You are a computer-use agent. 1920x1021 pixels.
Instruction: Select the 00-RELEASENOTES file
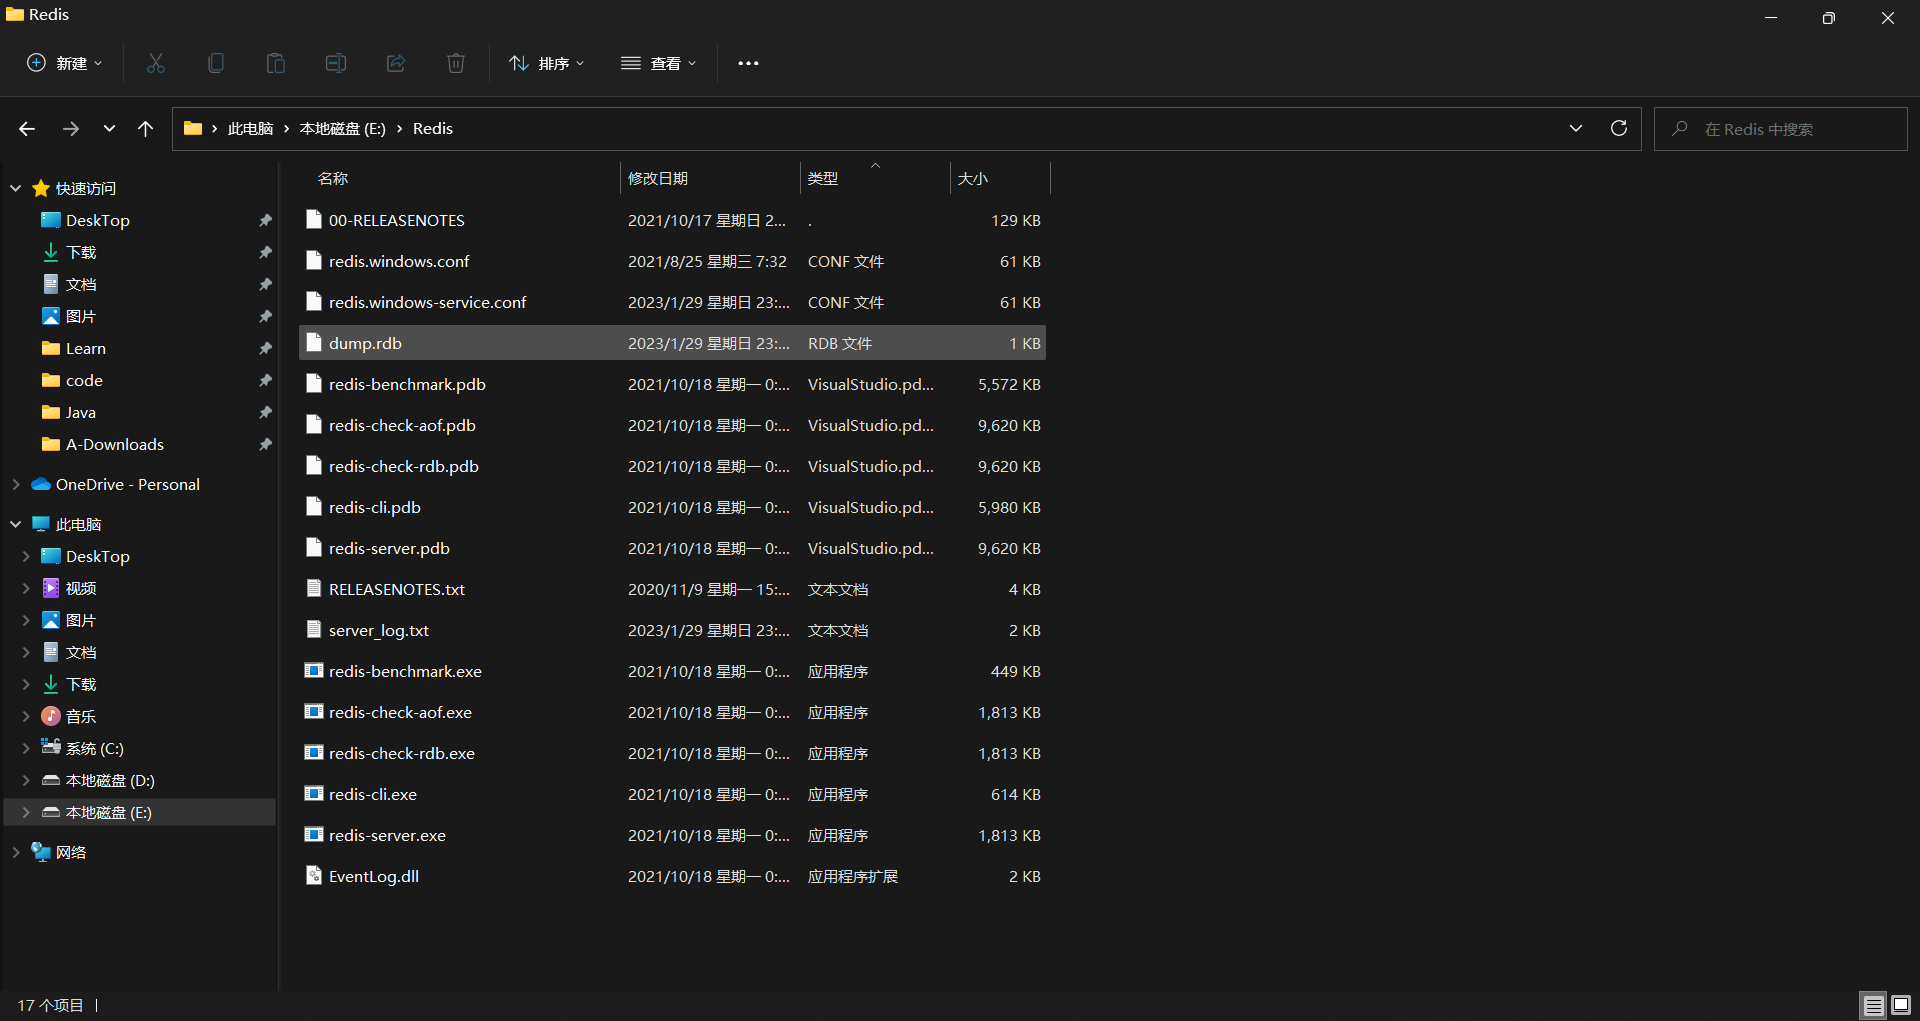click(672, 220)
